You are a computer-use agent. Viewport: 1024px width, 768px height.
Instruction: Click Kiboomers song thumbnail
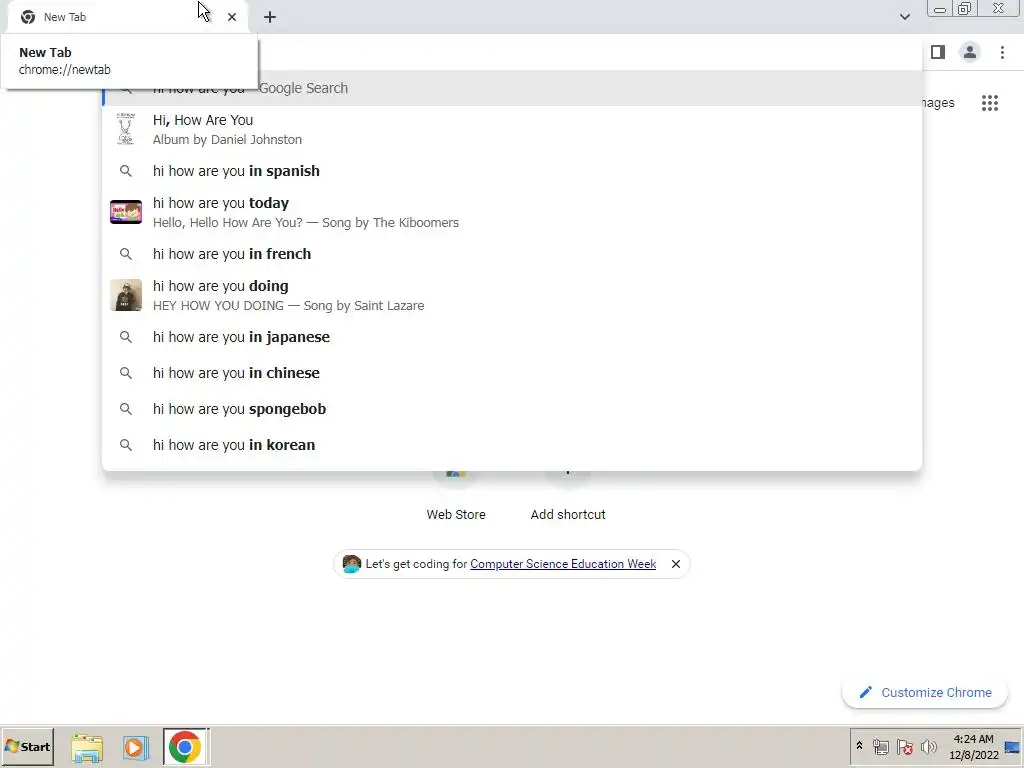[125, 212]
